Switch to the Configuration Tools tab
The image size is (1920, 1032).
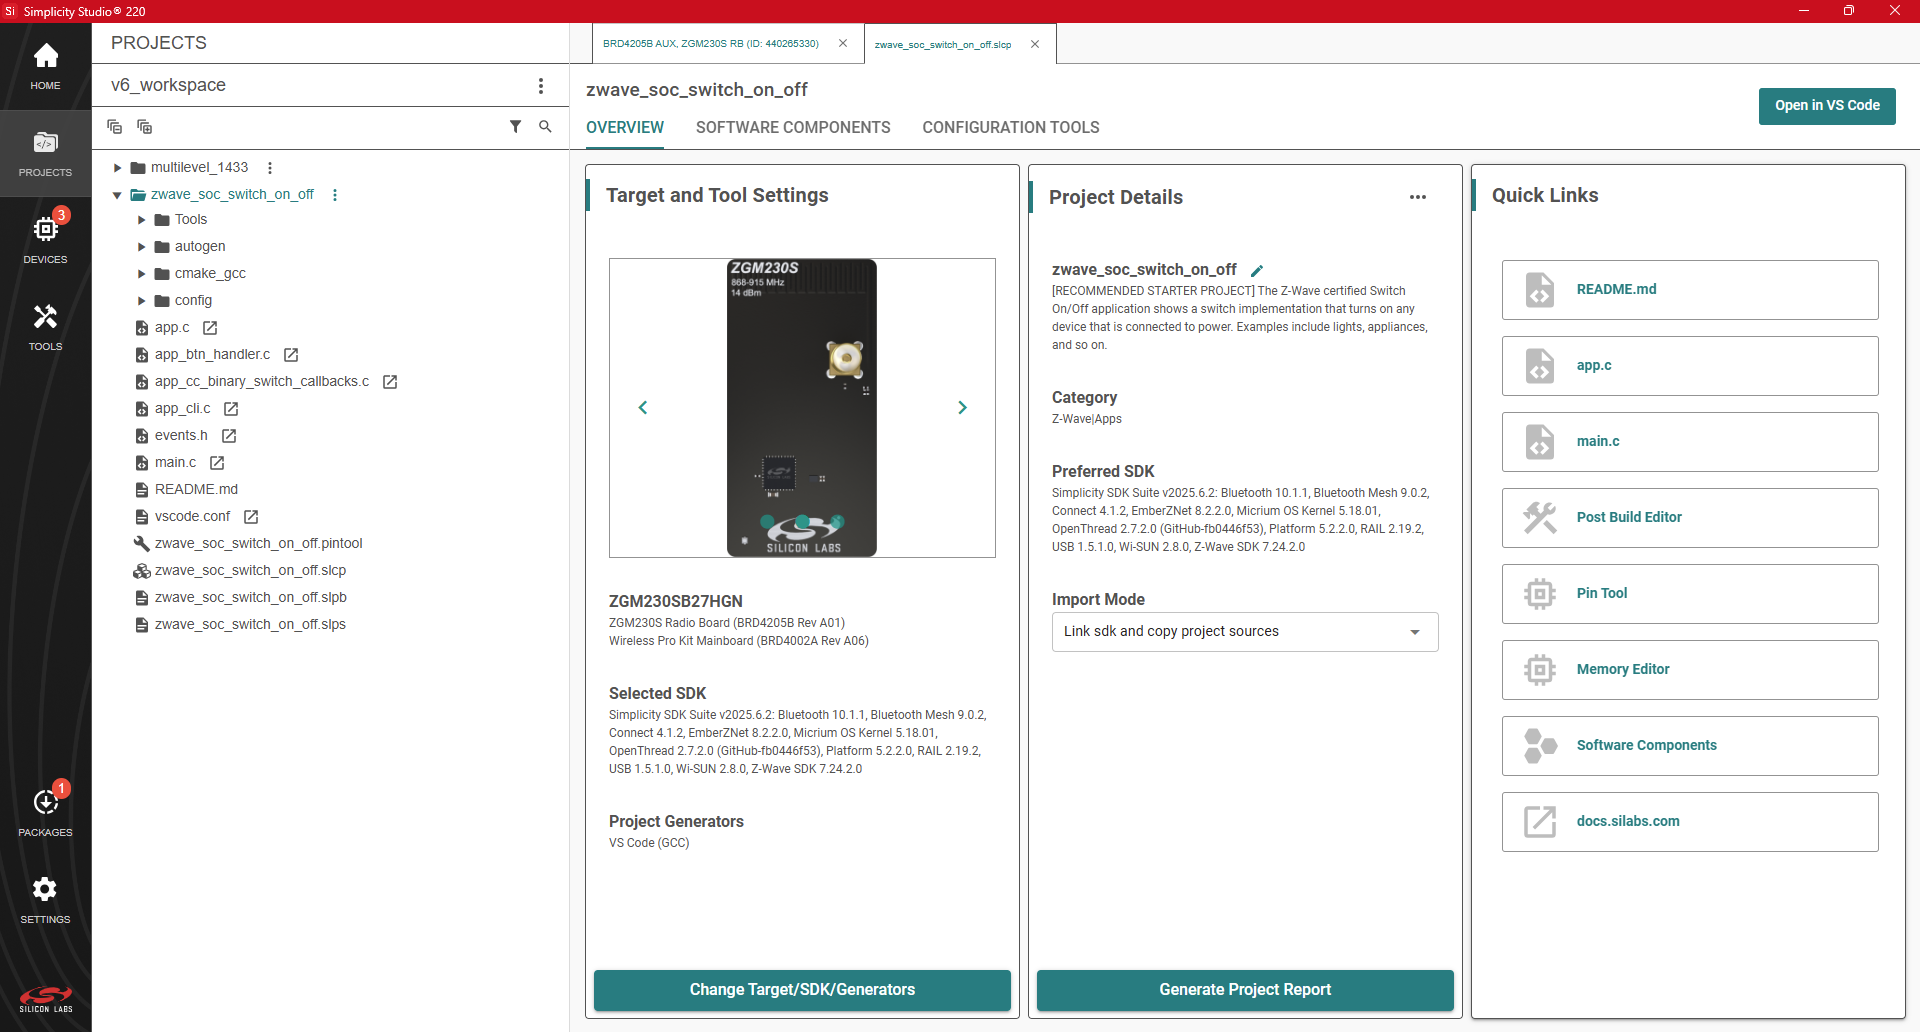click(x=1010, y=127)
